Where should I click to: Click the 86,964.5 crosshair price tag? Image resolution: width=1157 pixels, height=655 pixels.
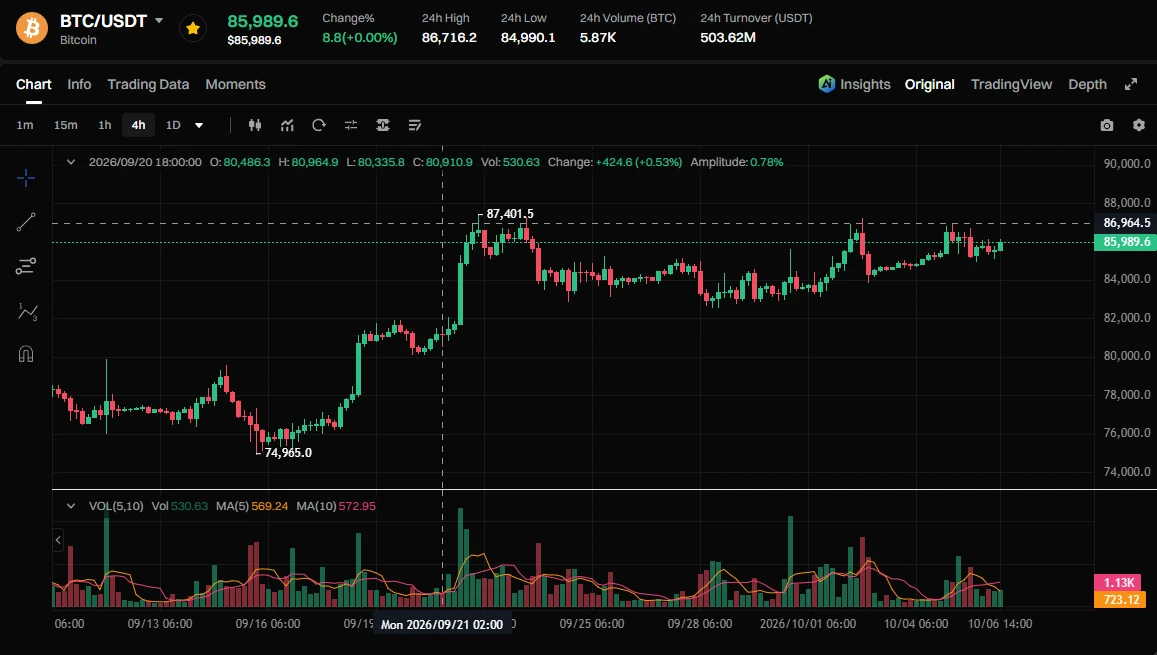pos(1126,223)
